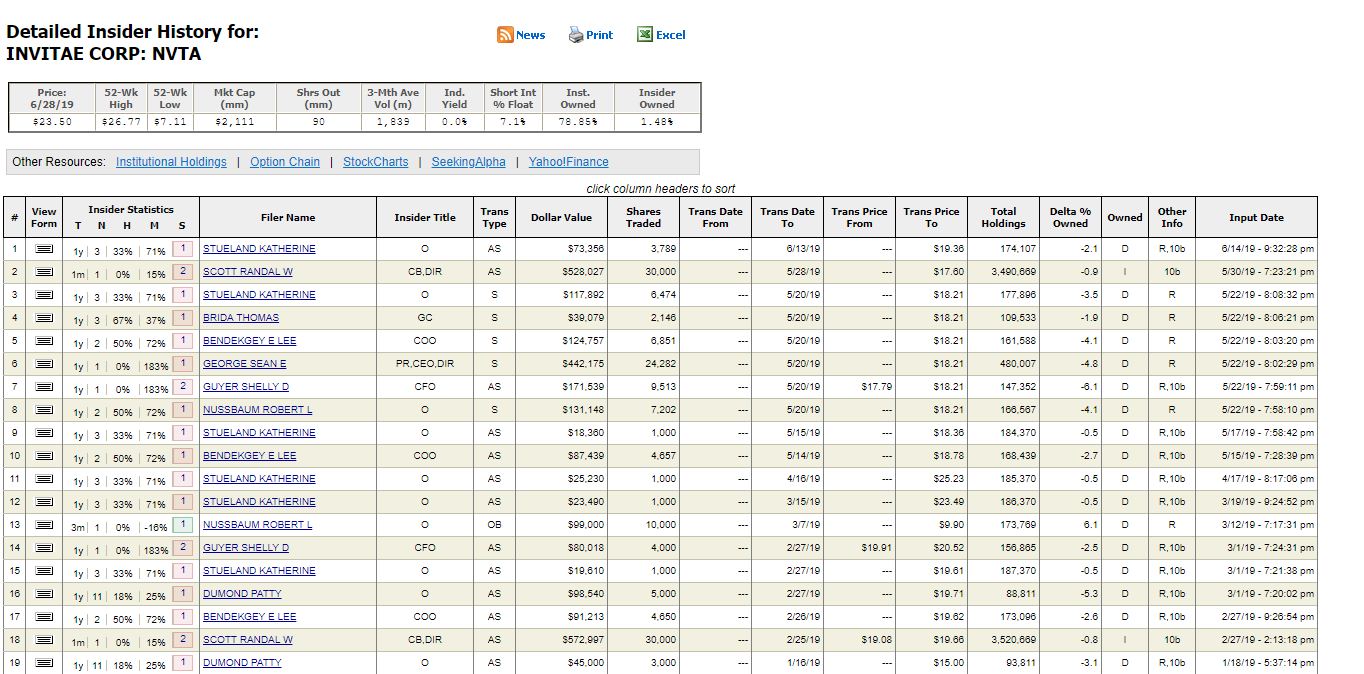The image size is (1364, 674).
Task: Open view form icon in row 13
Action: tap(44, 525)
